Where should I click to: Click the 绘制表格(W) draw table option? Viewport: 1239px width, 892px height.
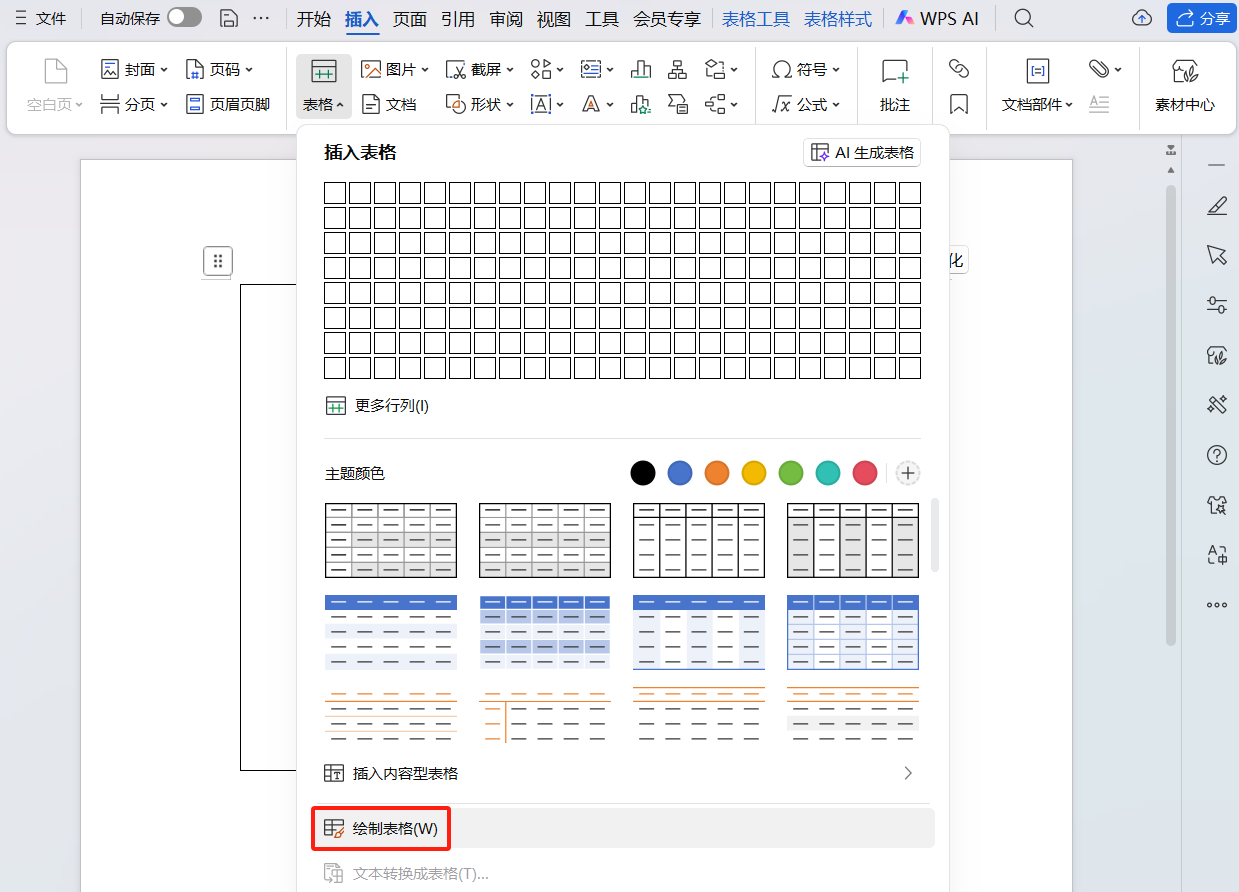click(380, 828)
